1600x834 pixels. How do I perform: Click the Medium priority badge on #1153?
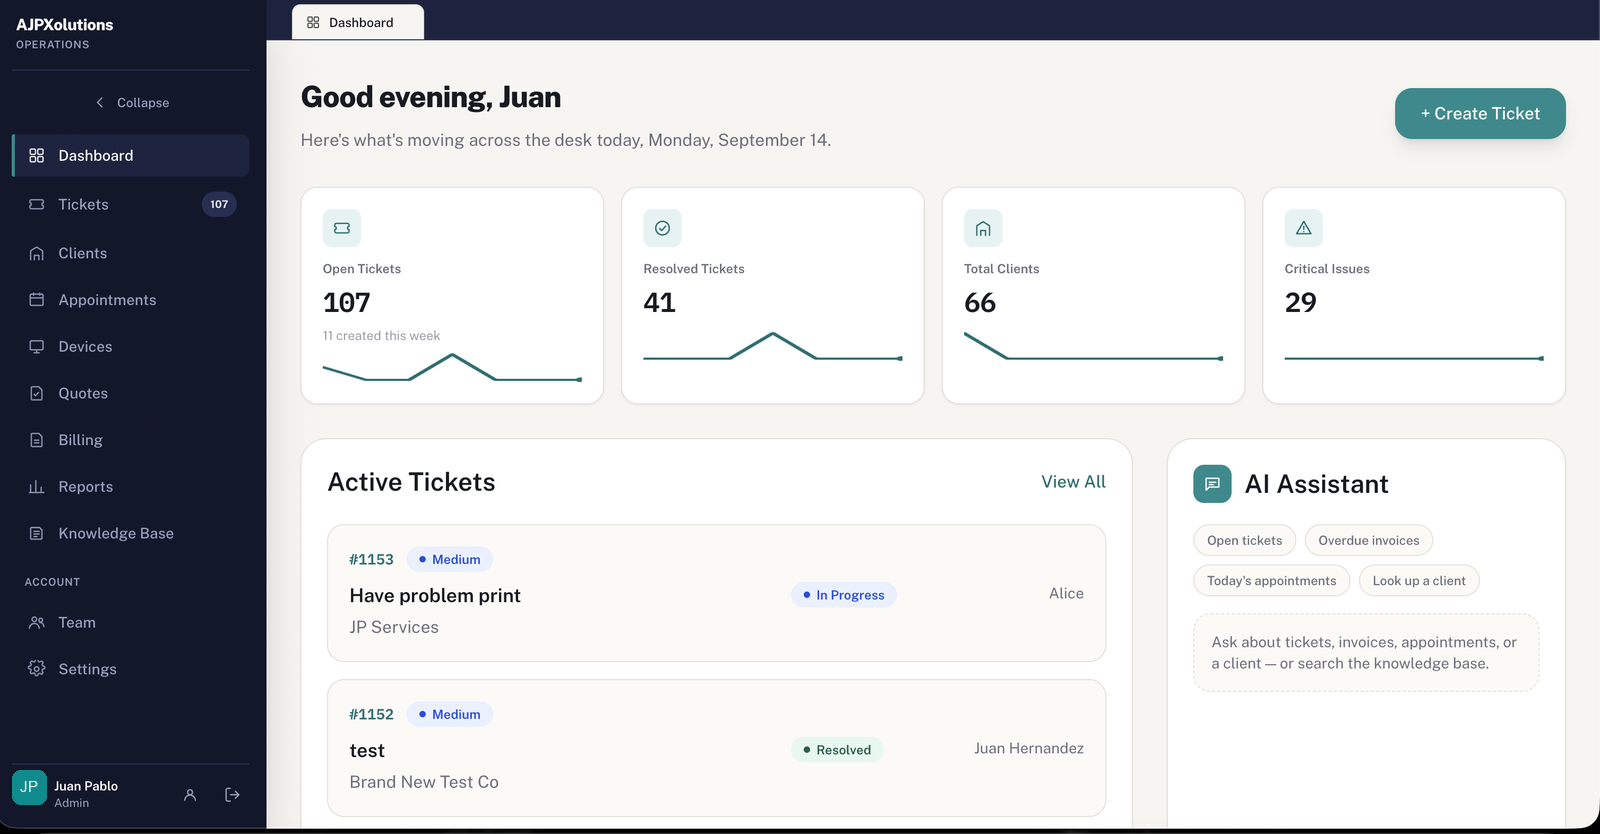[x=449, y=560]
